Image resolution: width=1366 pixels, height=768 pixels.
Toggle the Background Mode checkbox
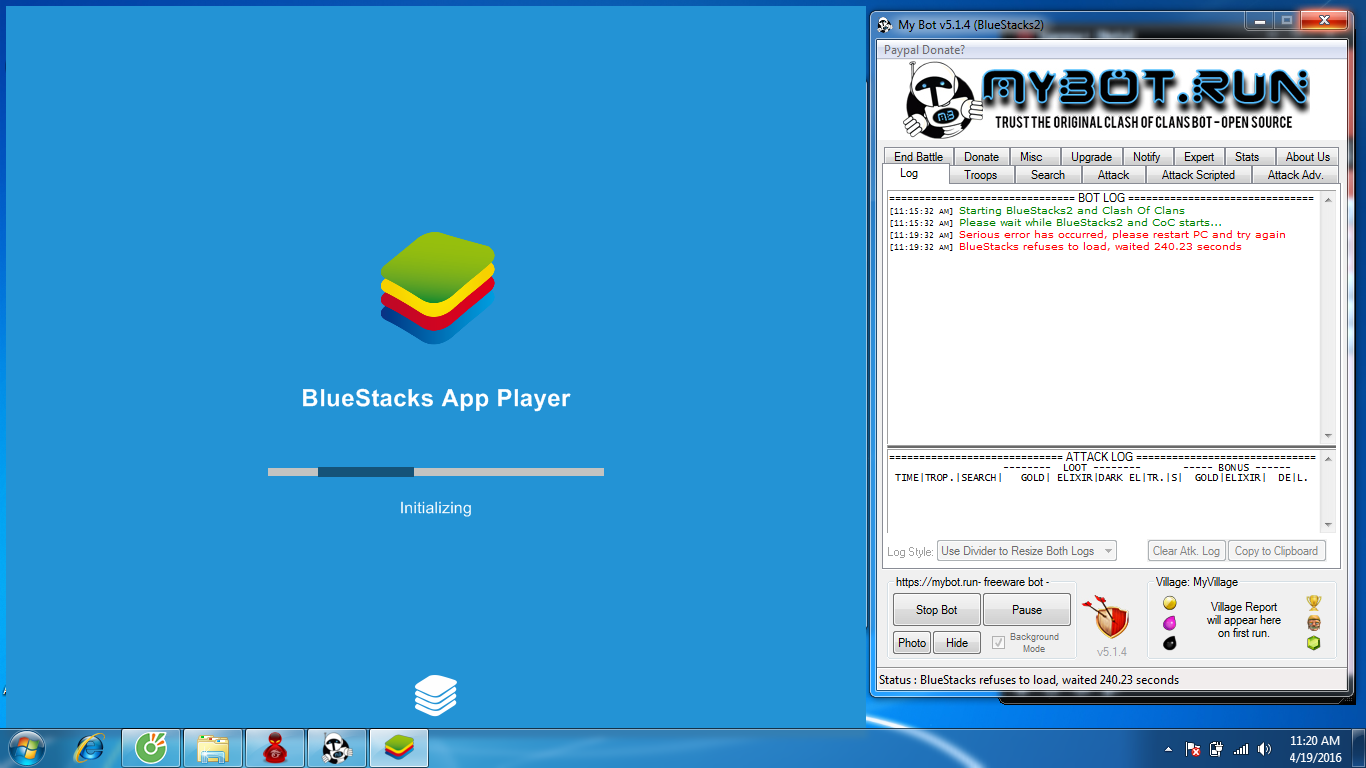[998, 643]
